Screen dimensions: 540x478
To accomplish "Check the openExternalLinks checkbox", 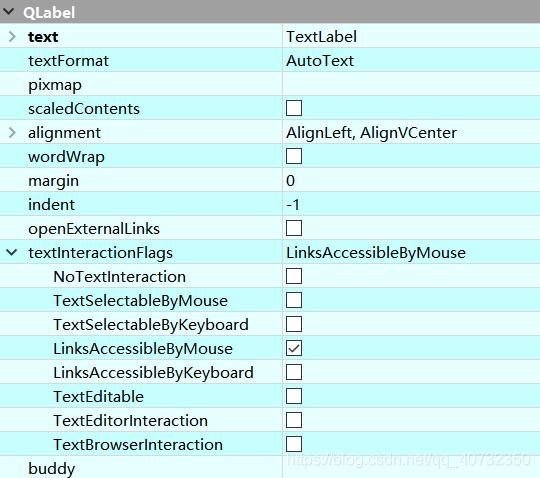I will click(x=294, y=228).
